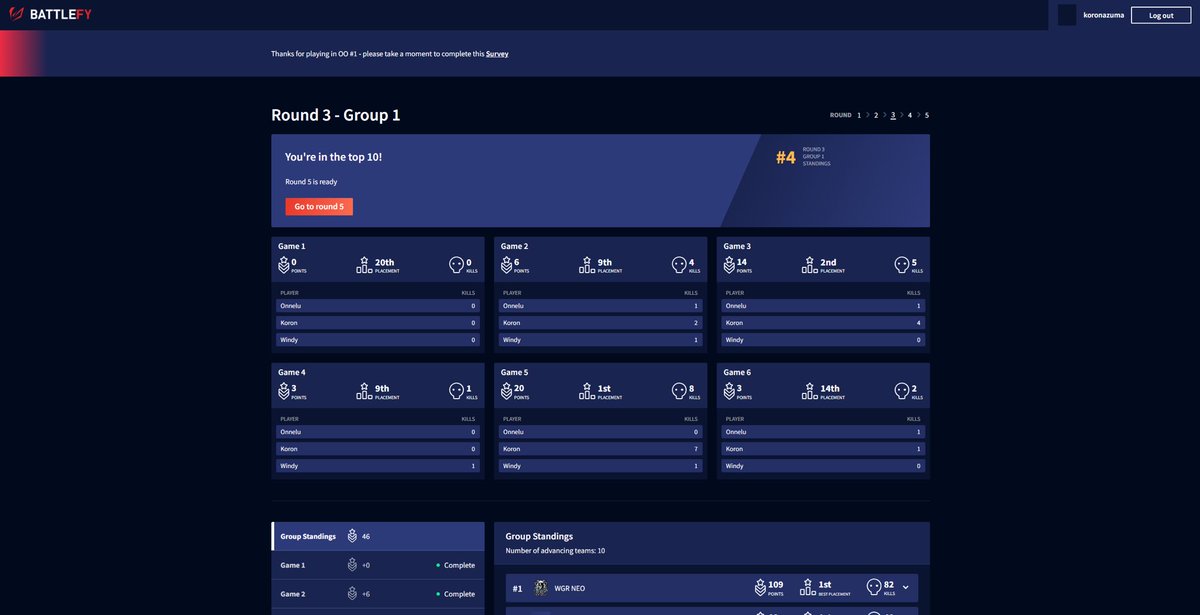The image size is (1200, 615).
Task: Click WGR NEO best placement icon
Action: [x=808, y=588]
